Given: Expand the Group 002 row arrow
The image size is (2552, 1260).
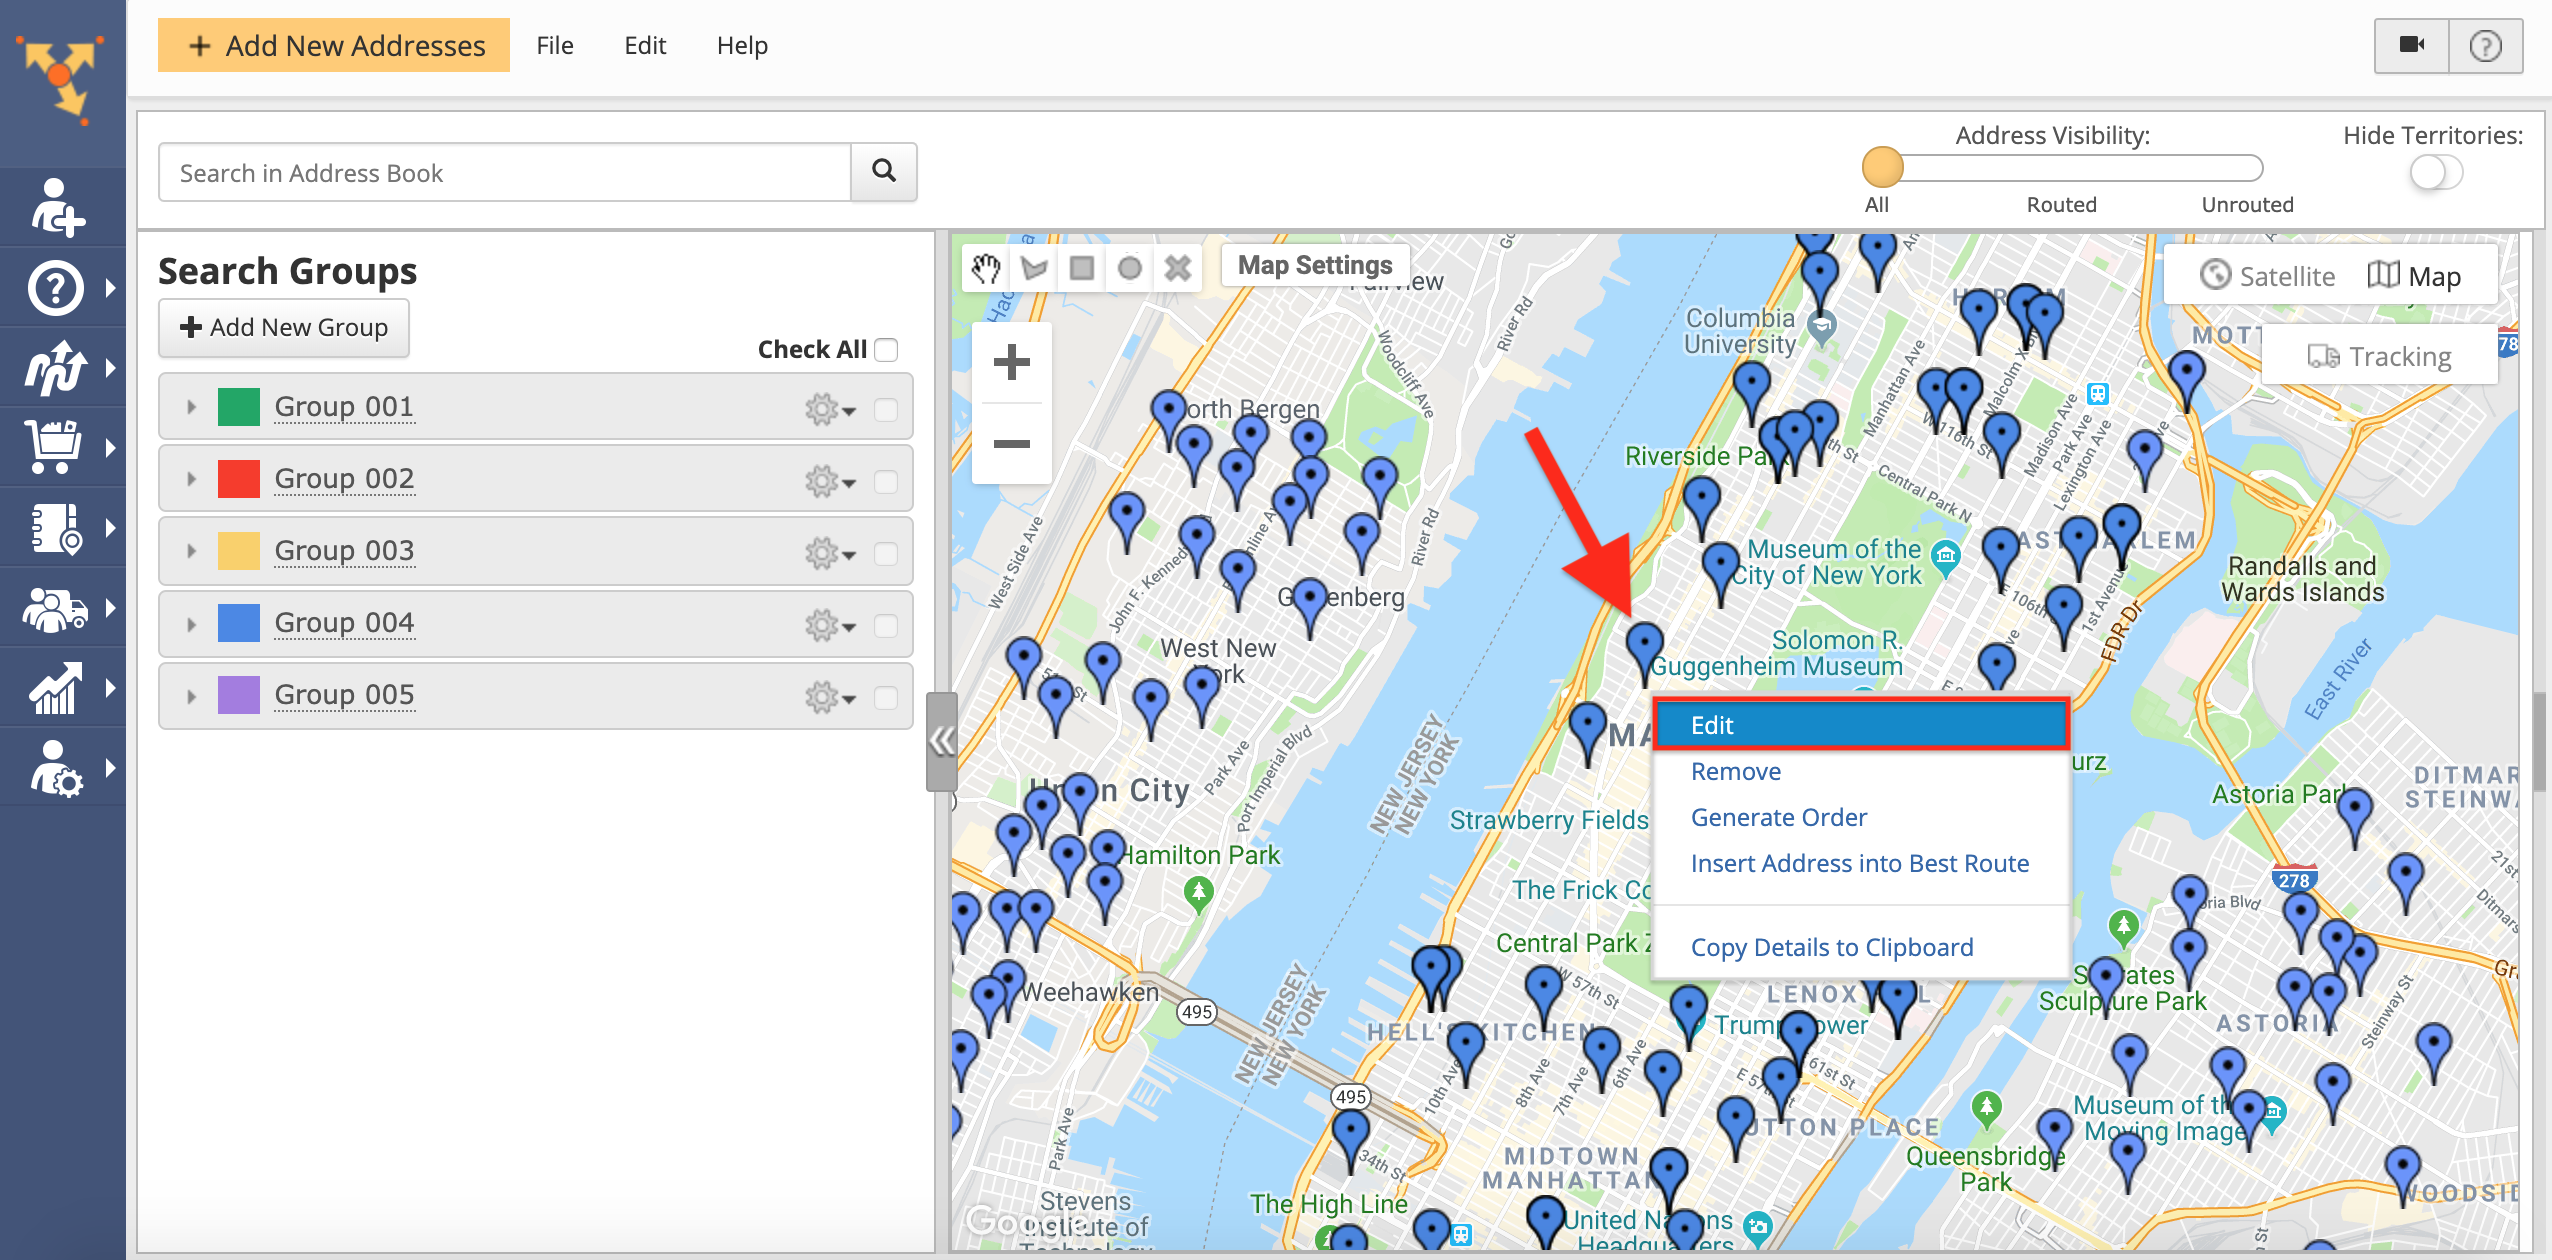Looking at the screenshot, I should tap(191, 479).
